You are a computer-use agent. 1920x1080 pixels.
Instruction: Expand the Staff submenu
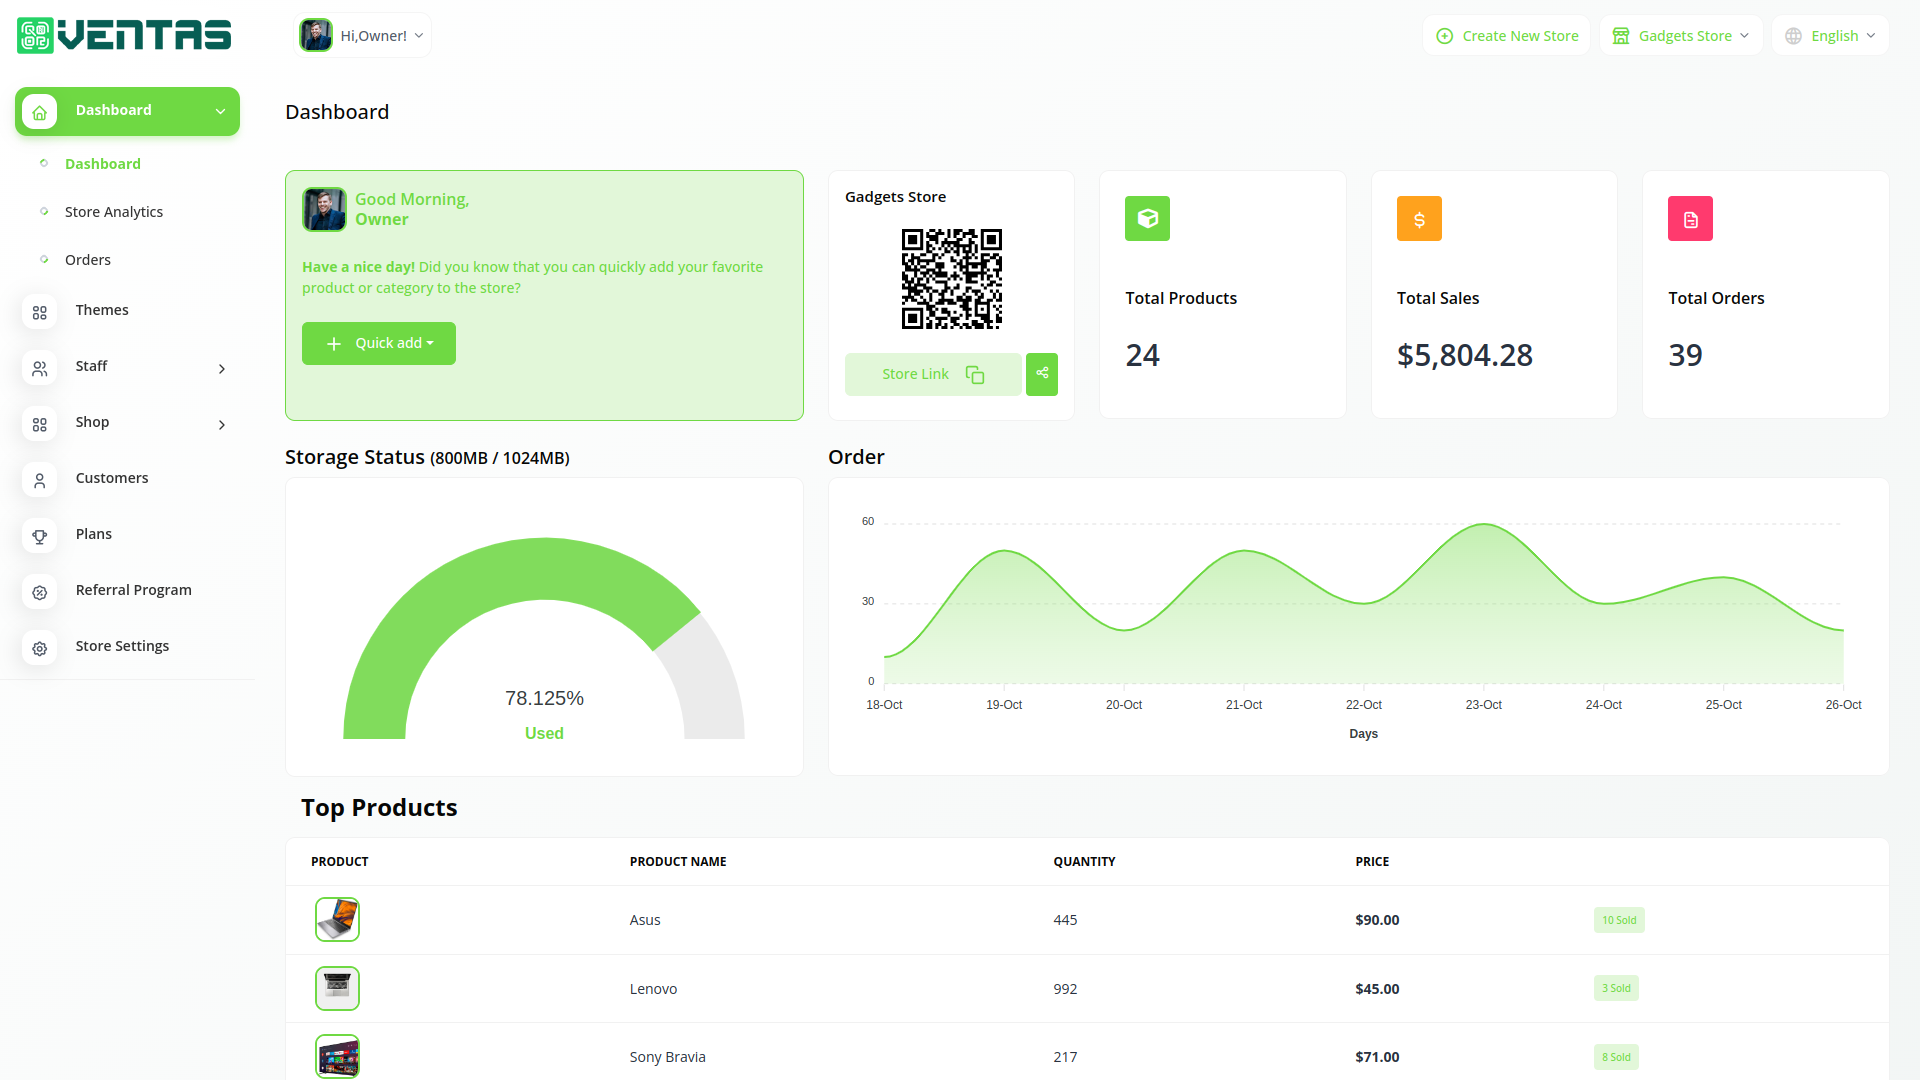click(x=222, y=369)
